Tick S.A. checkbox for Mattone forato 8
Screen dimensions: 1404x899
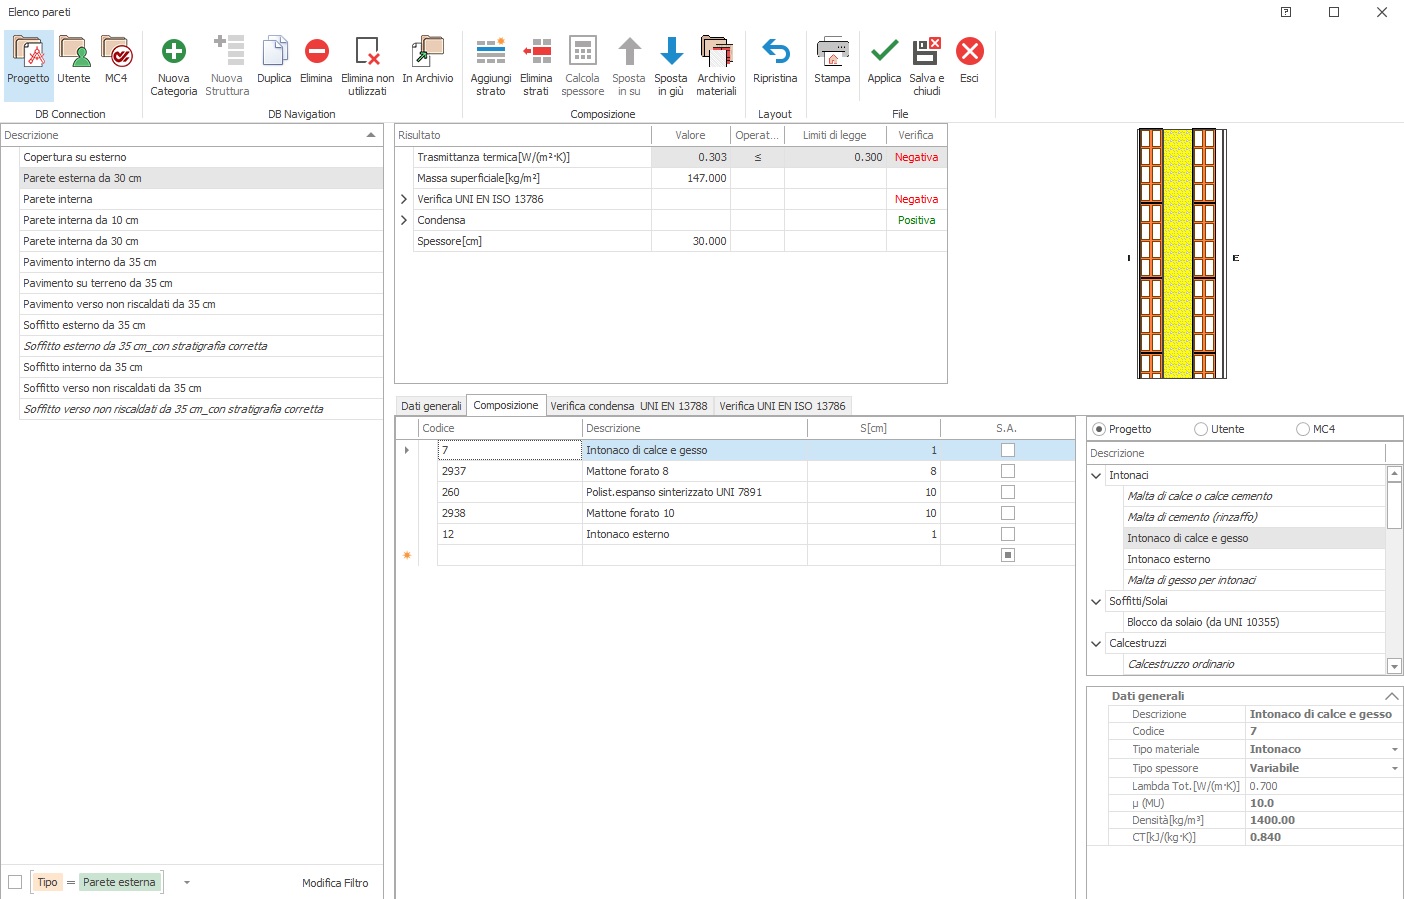[1008, 471]
